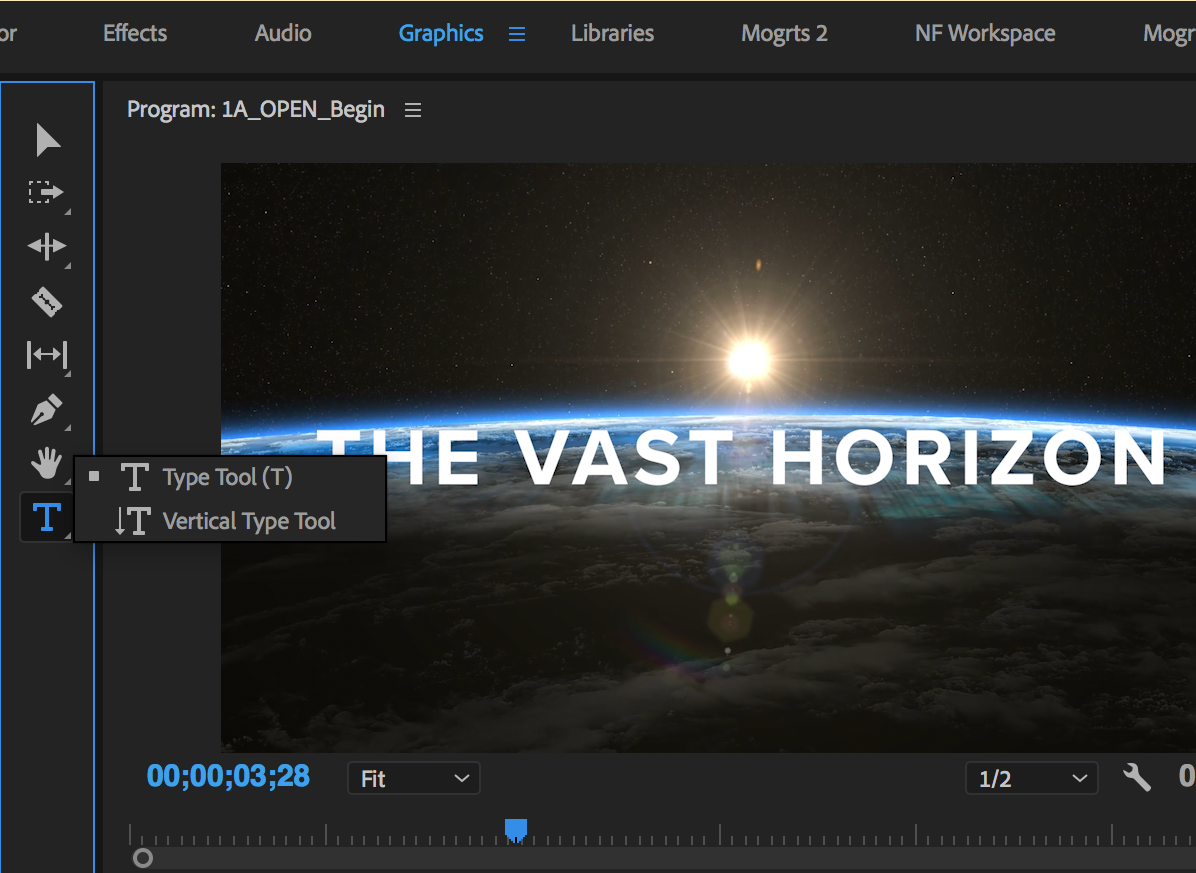This screenshot has height=873, width=1196.
Task: Open the Libraries workspace tab
Action: pos(612,34)
